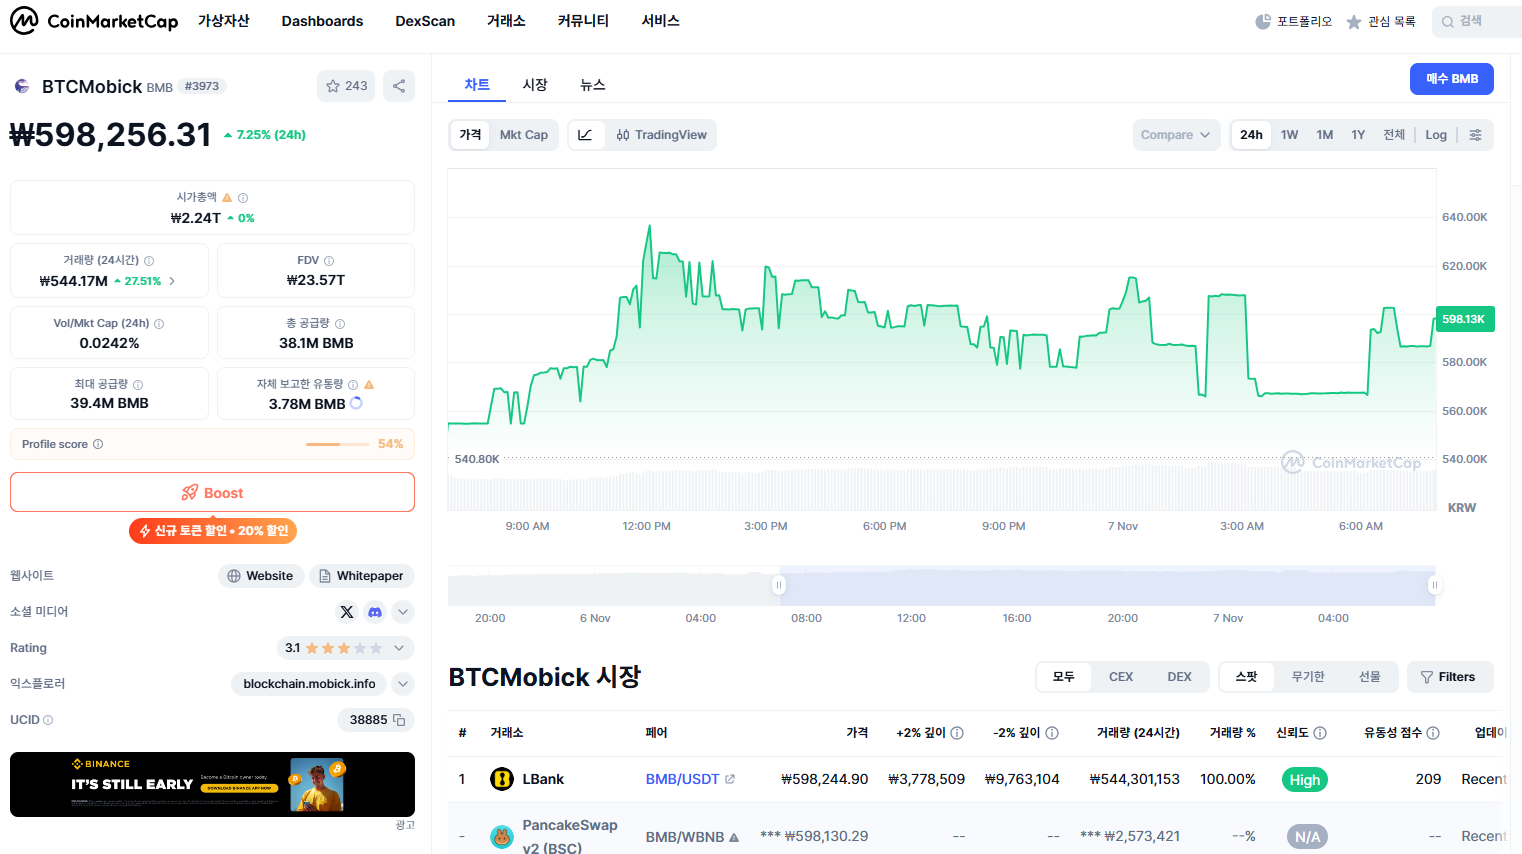Click the CoinMarketCap logo
This screenshot has width=1522, height=854.
pyautogui.click(x=94, y=21)
